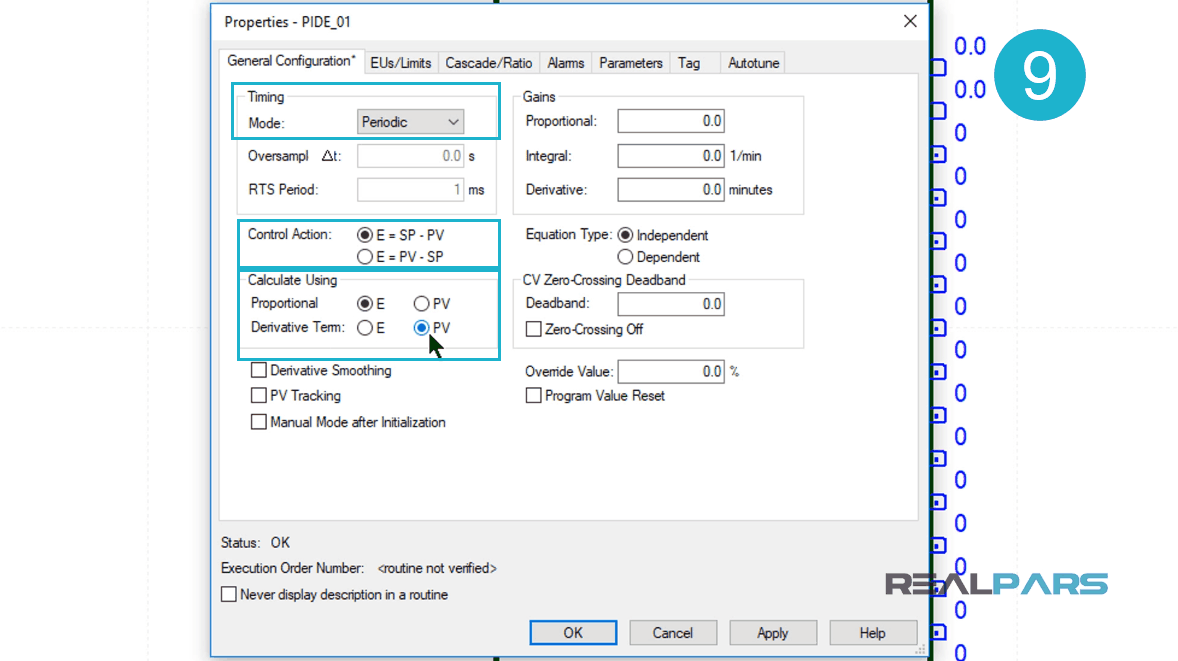
Task: Choose Independent equation type
Action: pyautogui.click(x=625, y=235)
